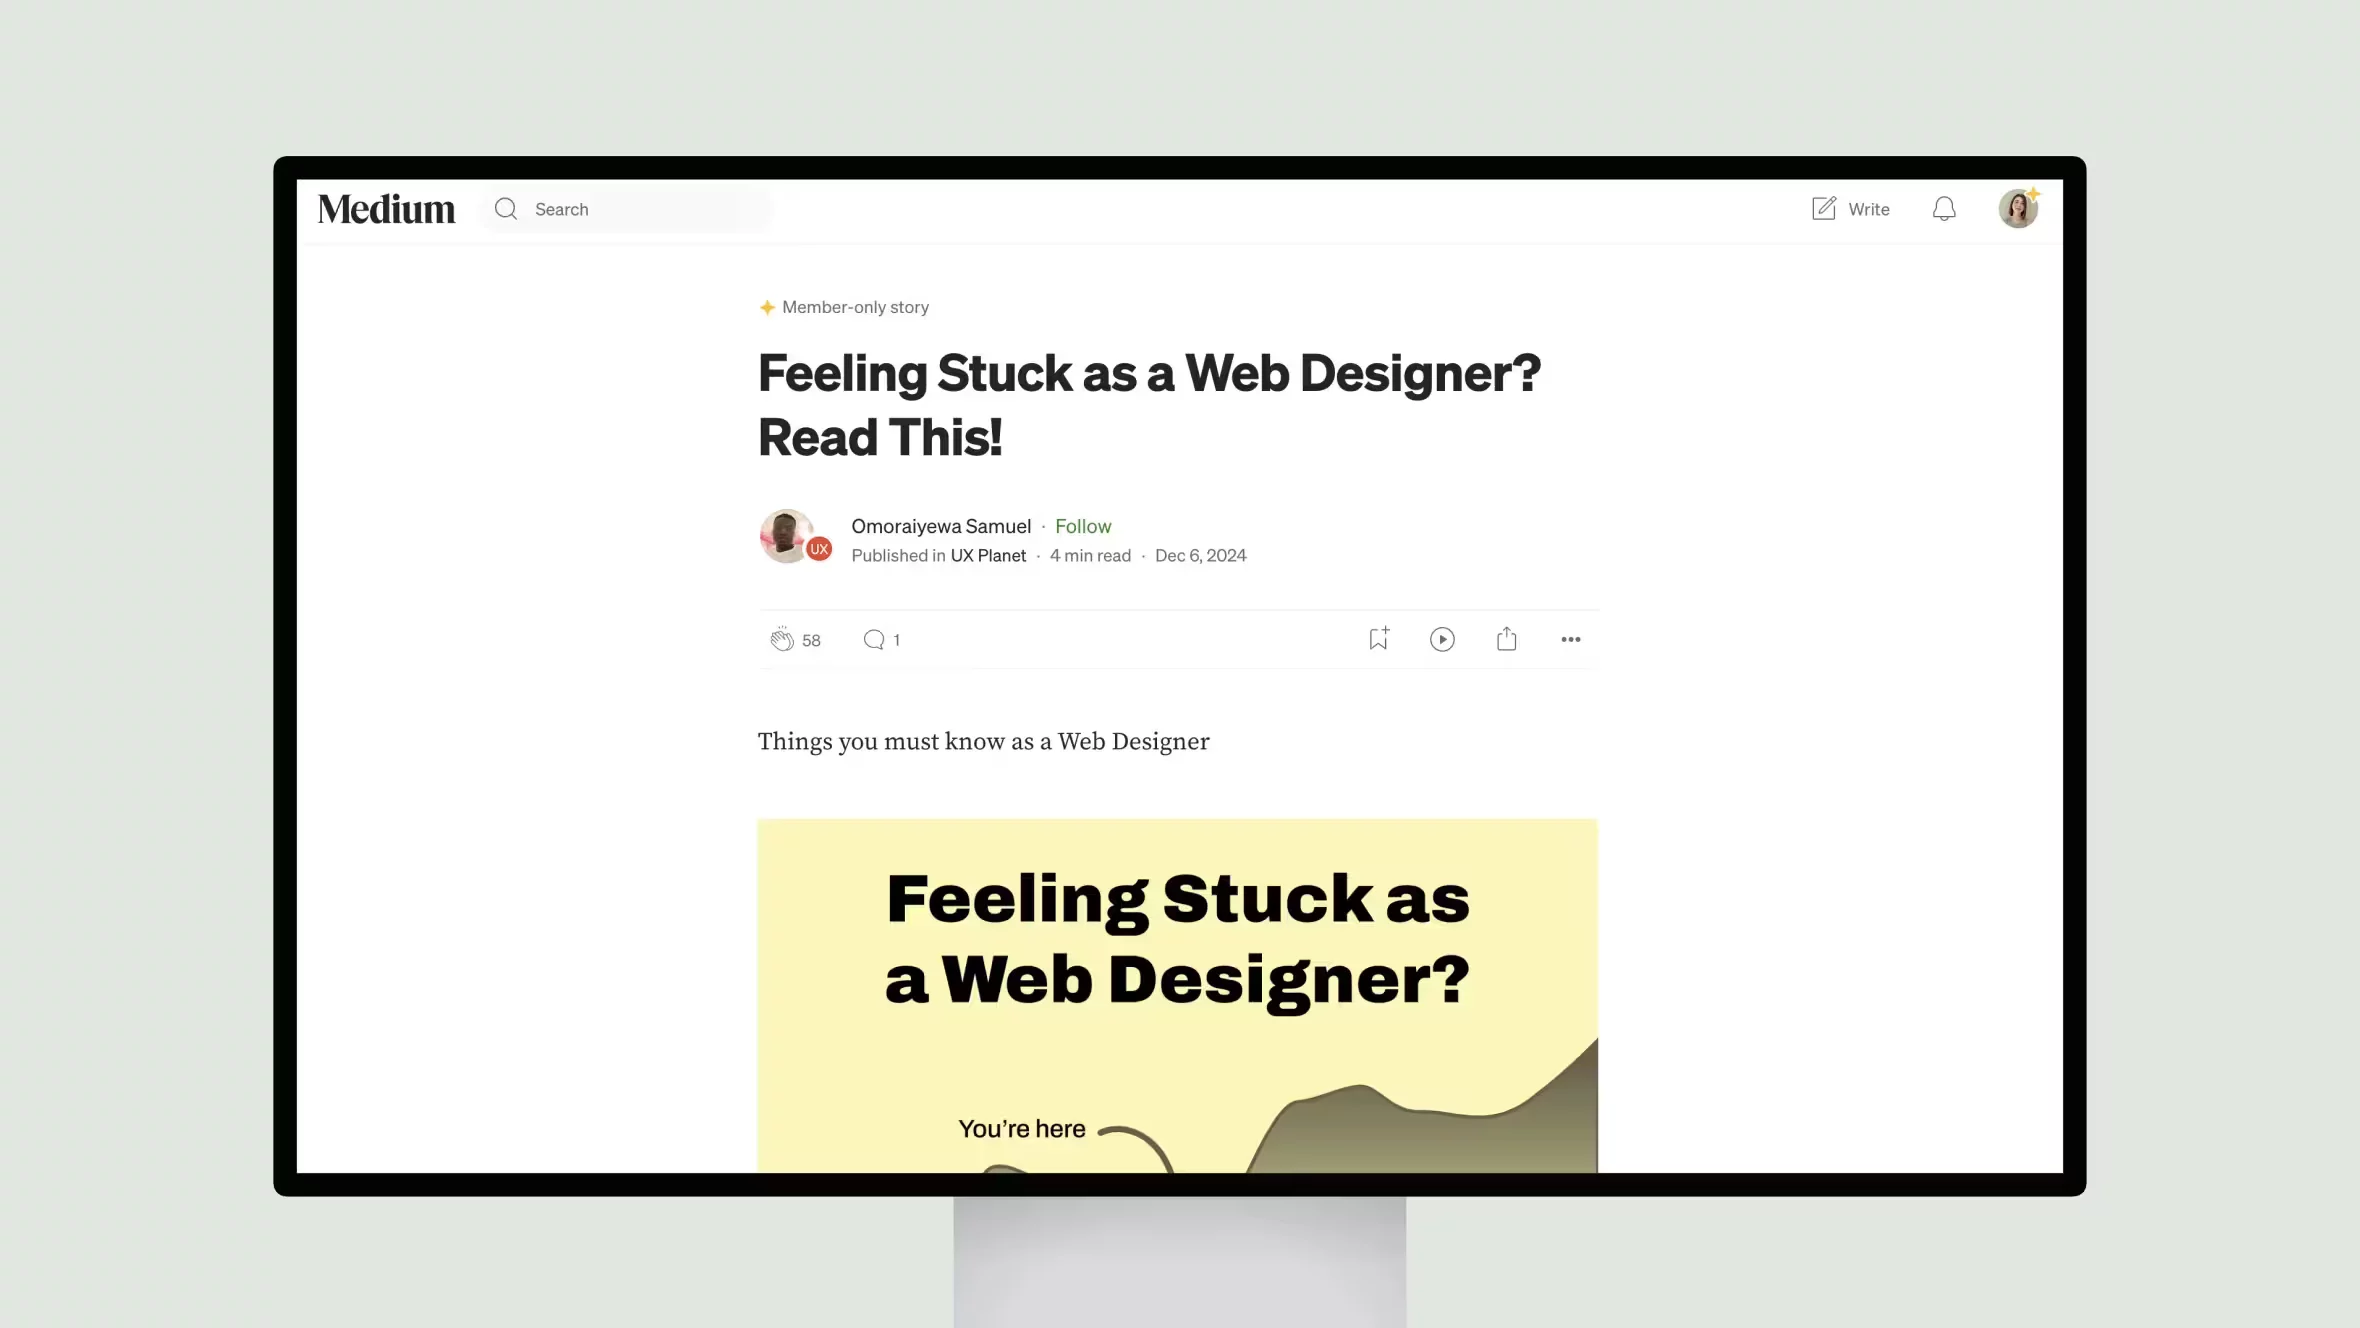Image resolution: width=2360 pixels, height=1328 pixels.
Task: Click the Write menu item in navbar
Action: tap(1851, 209)
